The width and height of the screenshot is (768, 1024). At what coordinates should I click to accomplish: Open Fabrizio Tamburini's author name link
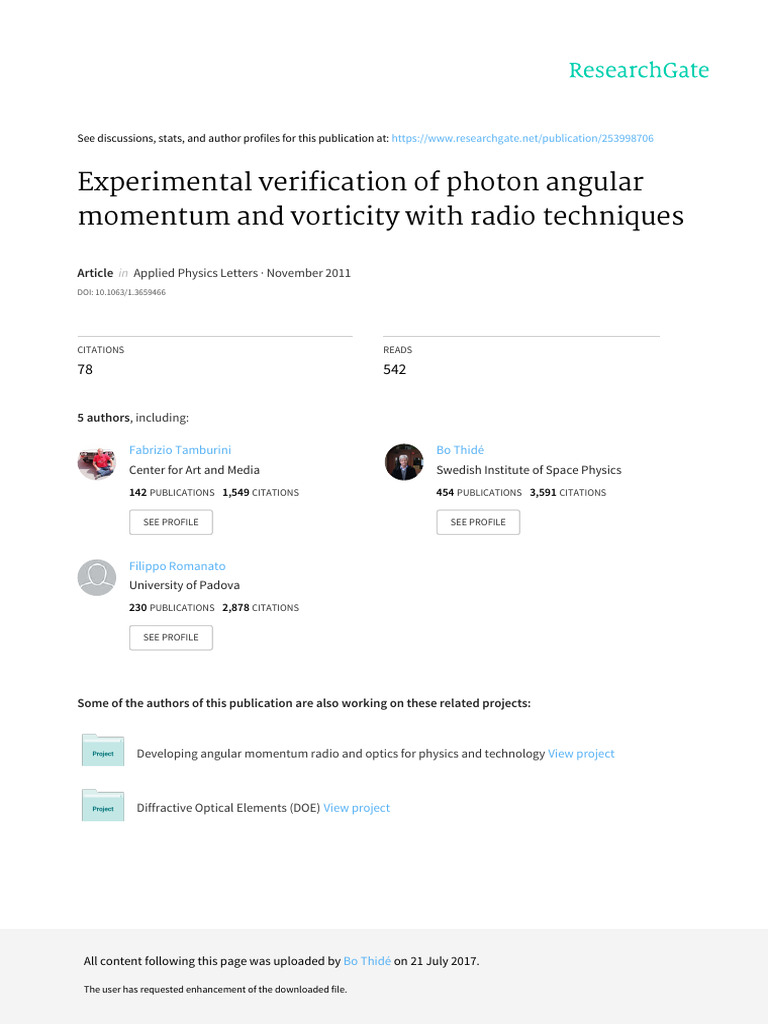(x=180, y=450)
